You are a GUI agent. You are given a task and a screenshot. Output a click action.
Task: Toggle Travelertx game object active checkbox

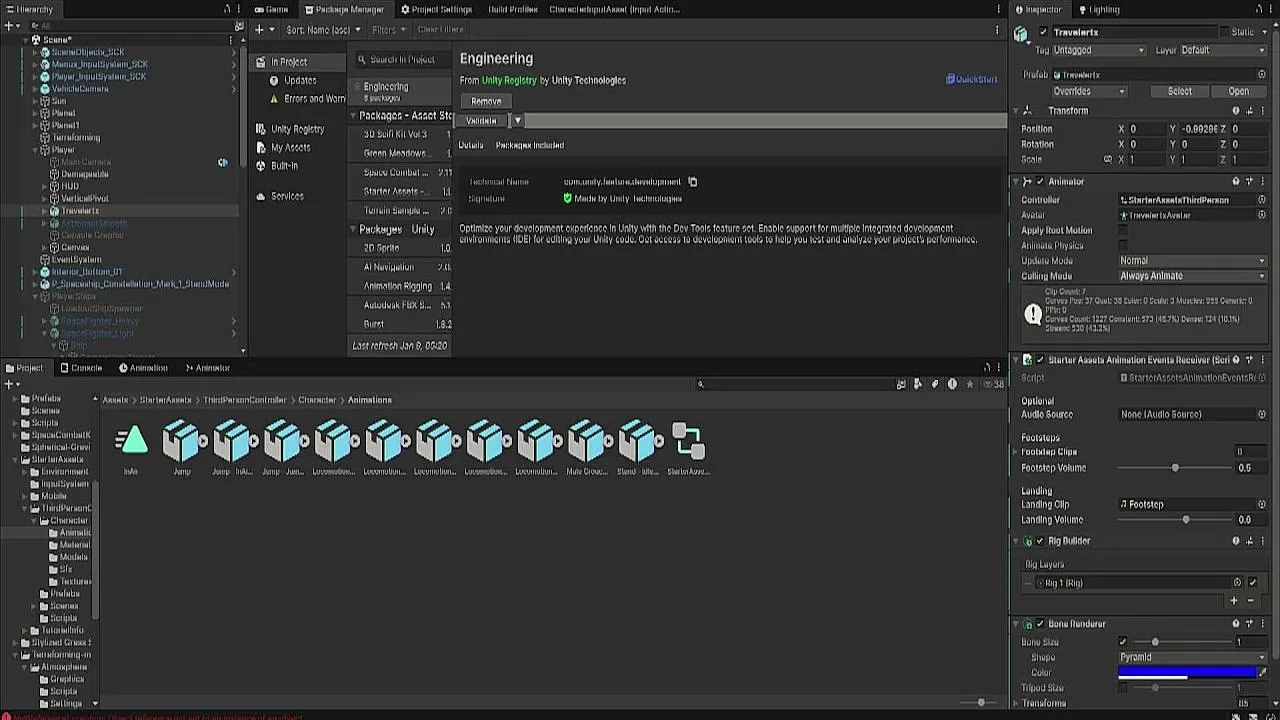1043,32
